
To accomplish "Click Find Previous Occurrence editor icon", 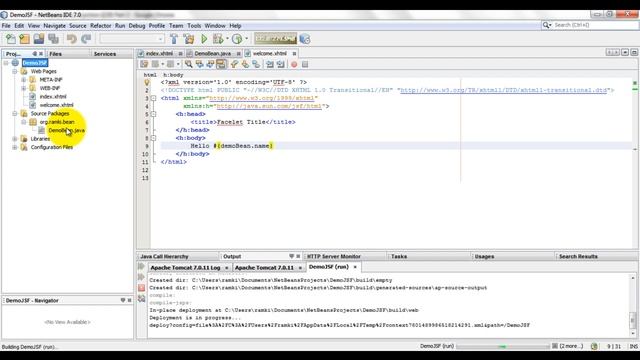I will pyautogui.click(x=199, y=64).
